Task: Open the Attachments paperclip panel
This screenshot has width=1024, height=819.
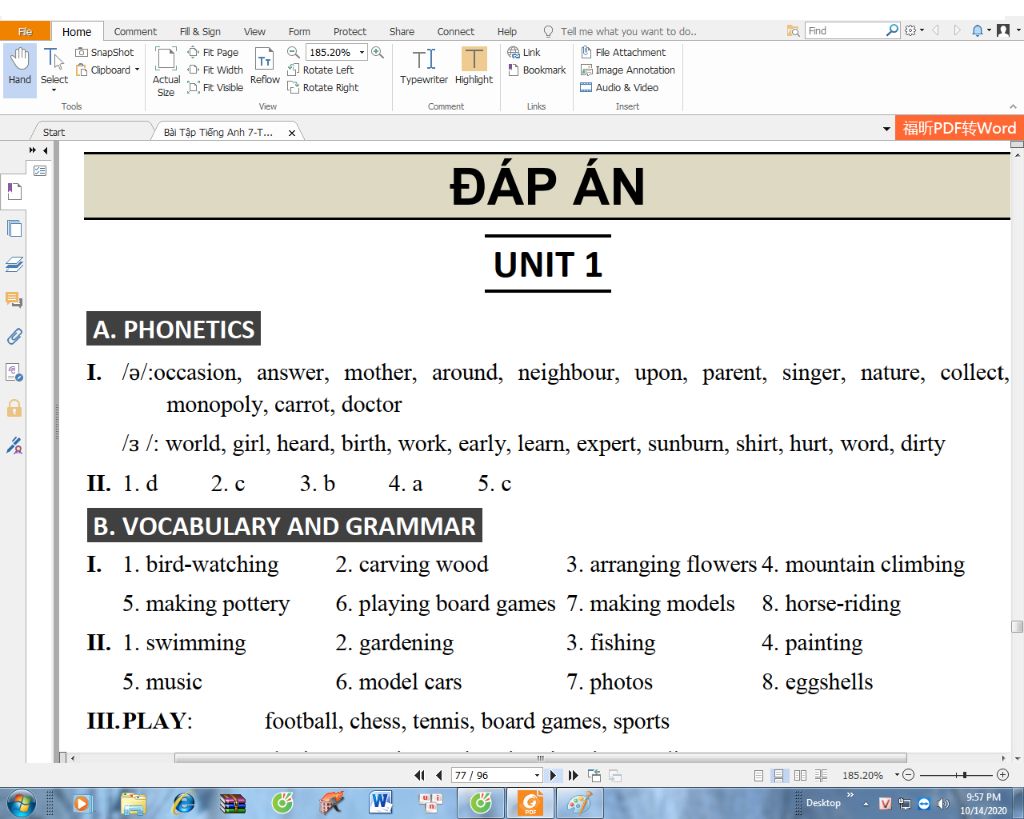Action: [x=14, y=336]
